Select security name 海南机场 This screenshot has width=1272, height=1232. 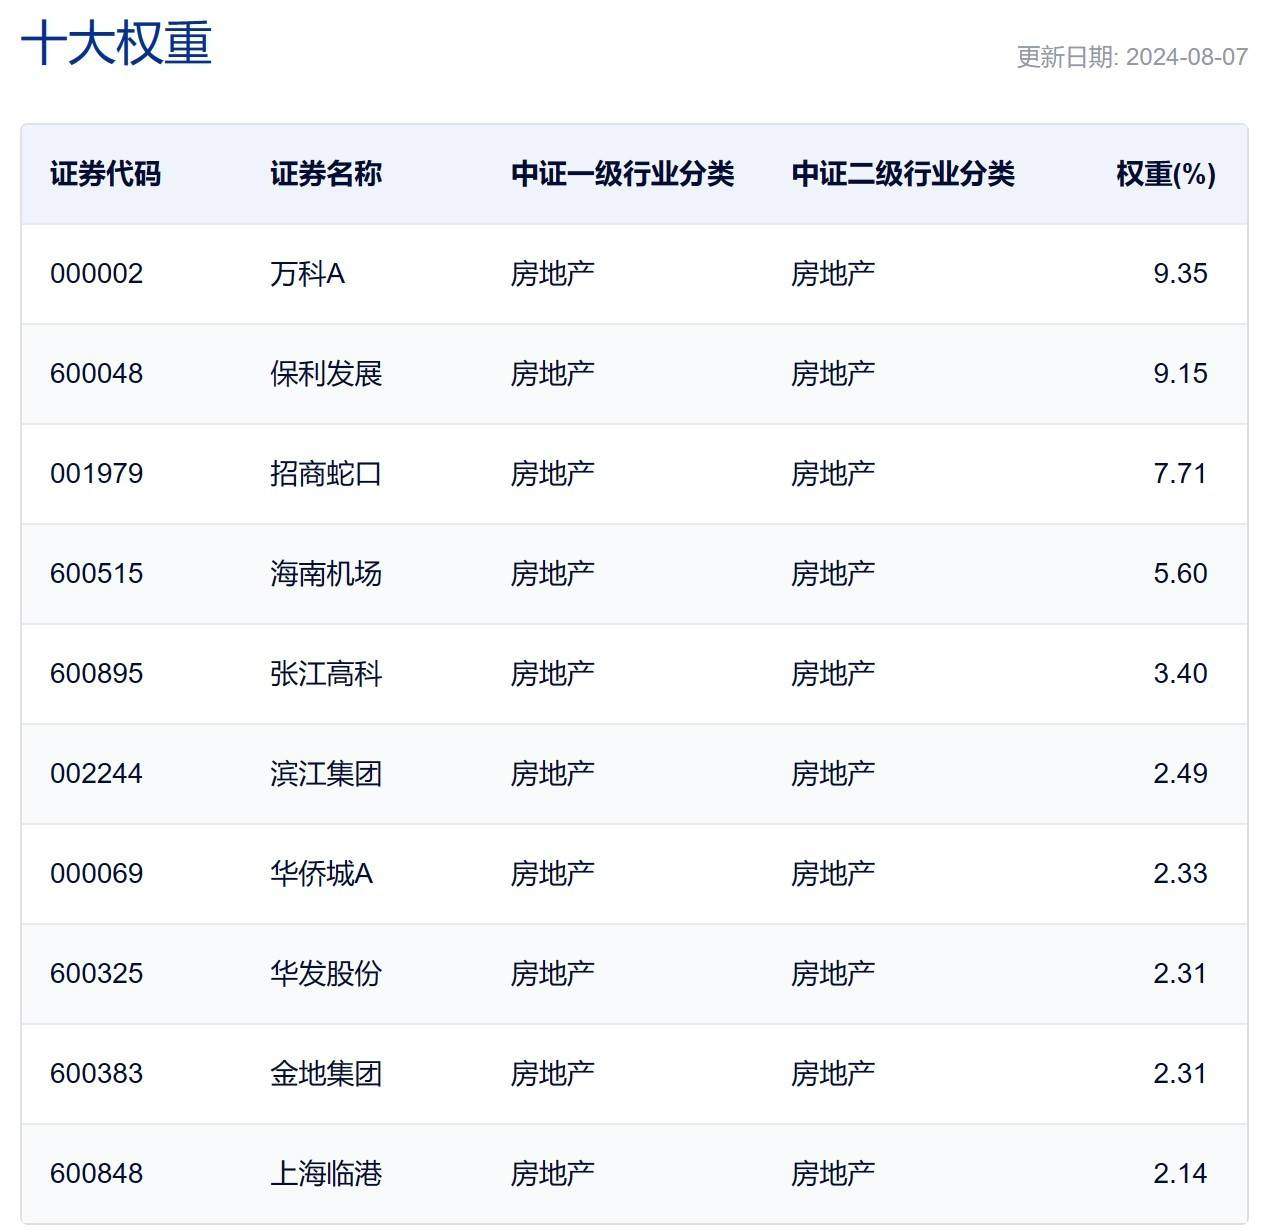point(326,574)
